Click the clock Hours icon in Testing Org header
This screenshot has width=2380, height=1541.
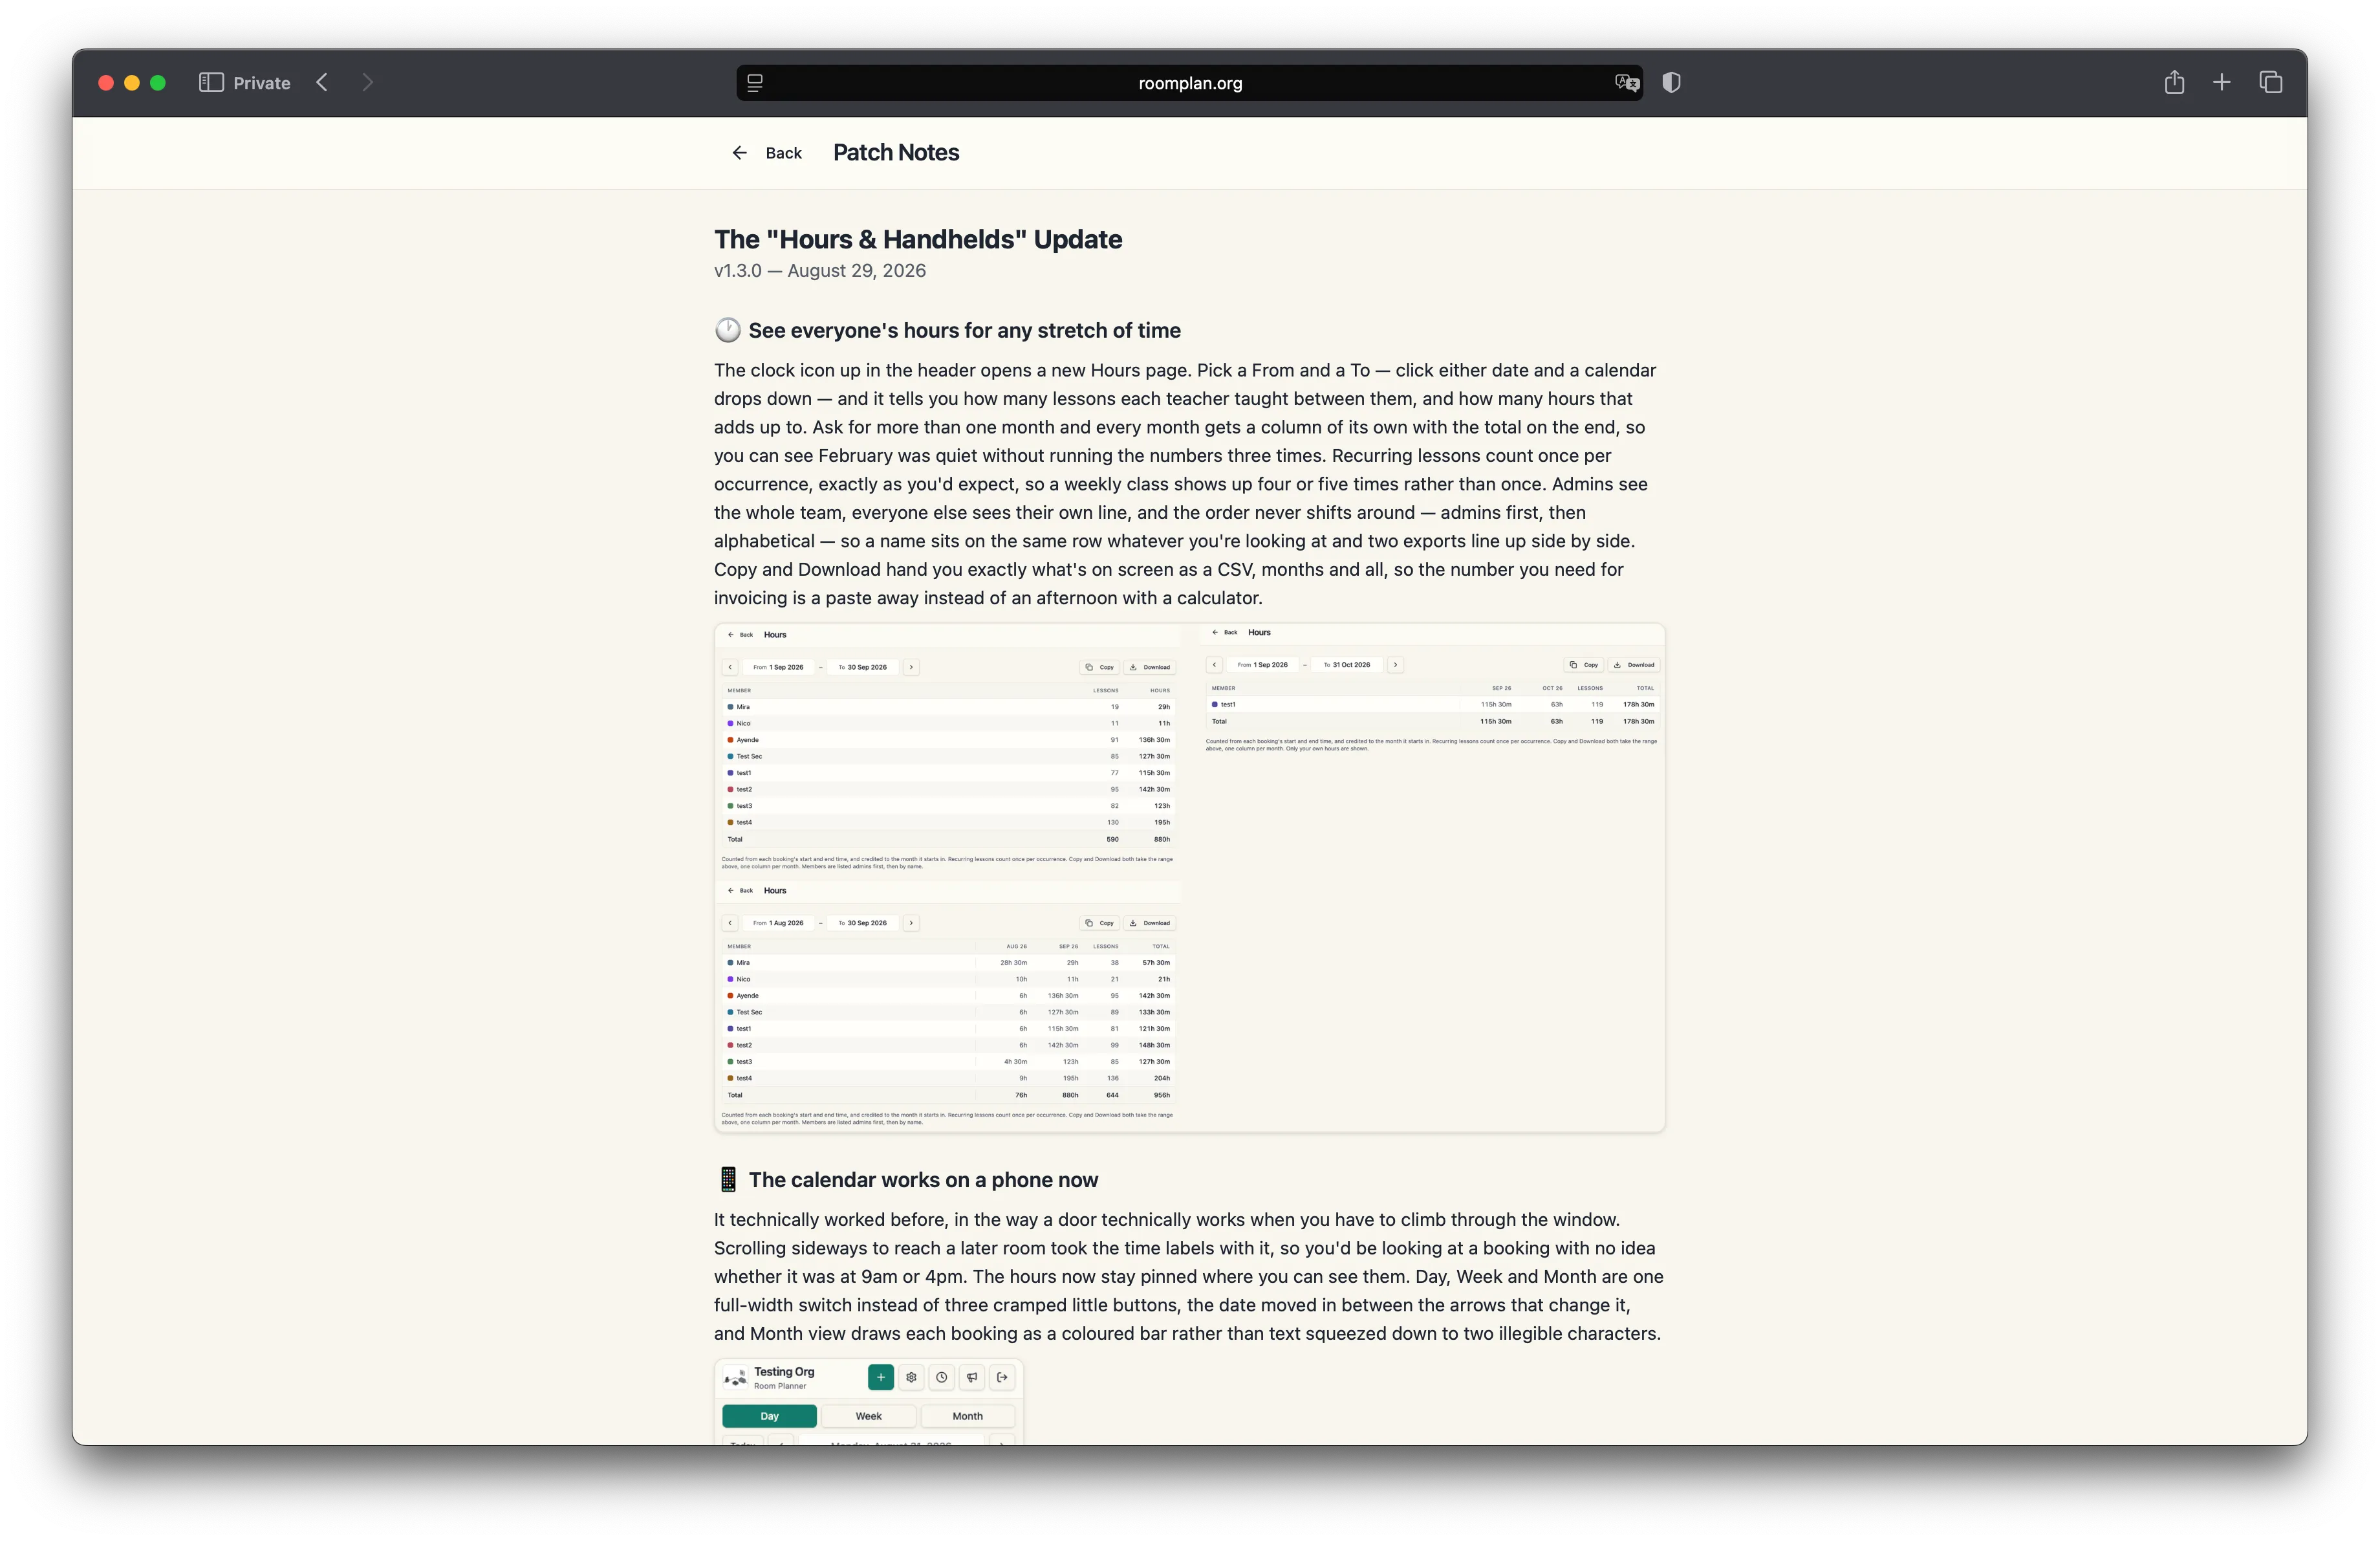tap(941, 1377)
